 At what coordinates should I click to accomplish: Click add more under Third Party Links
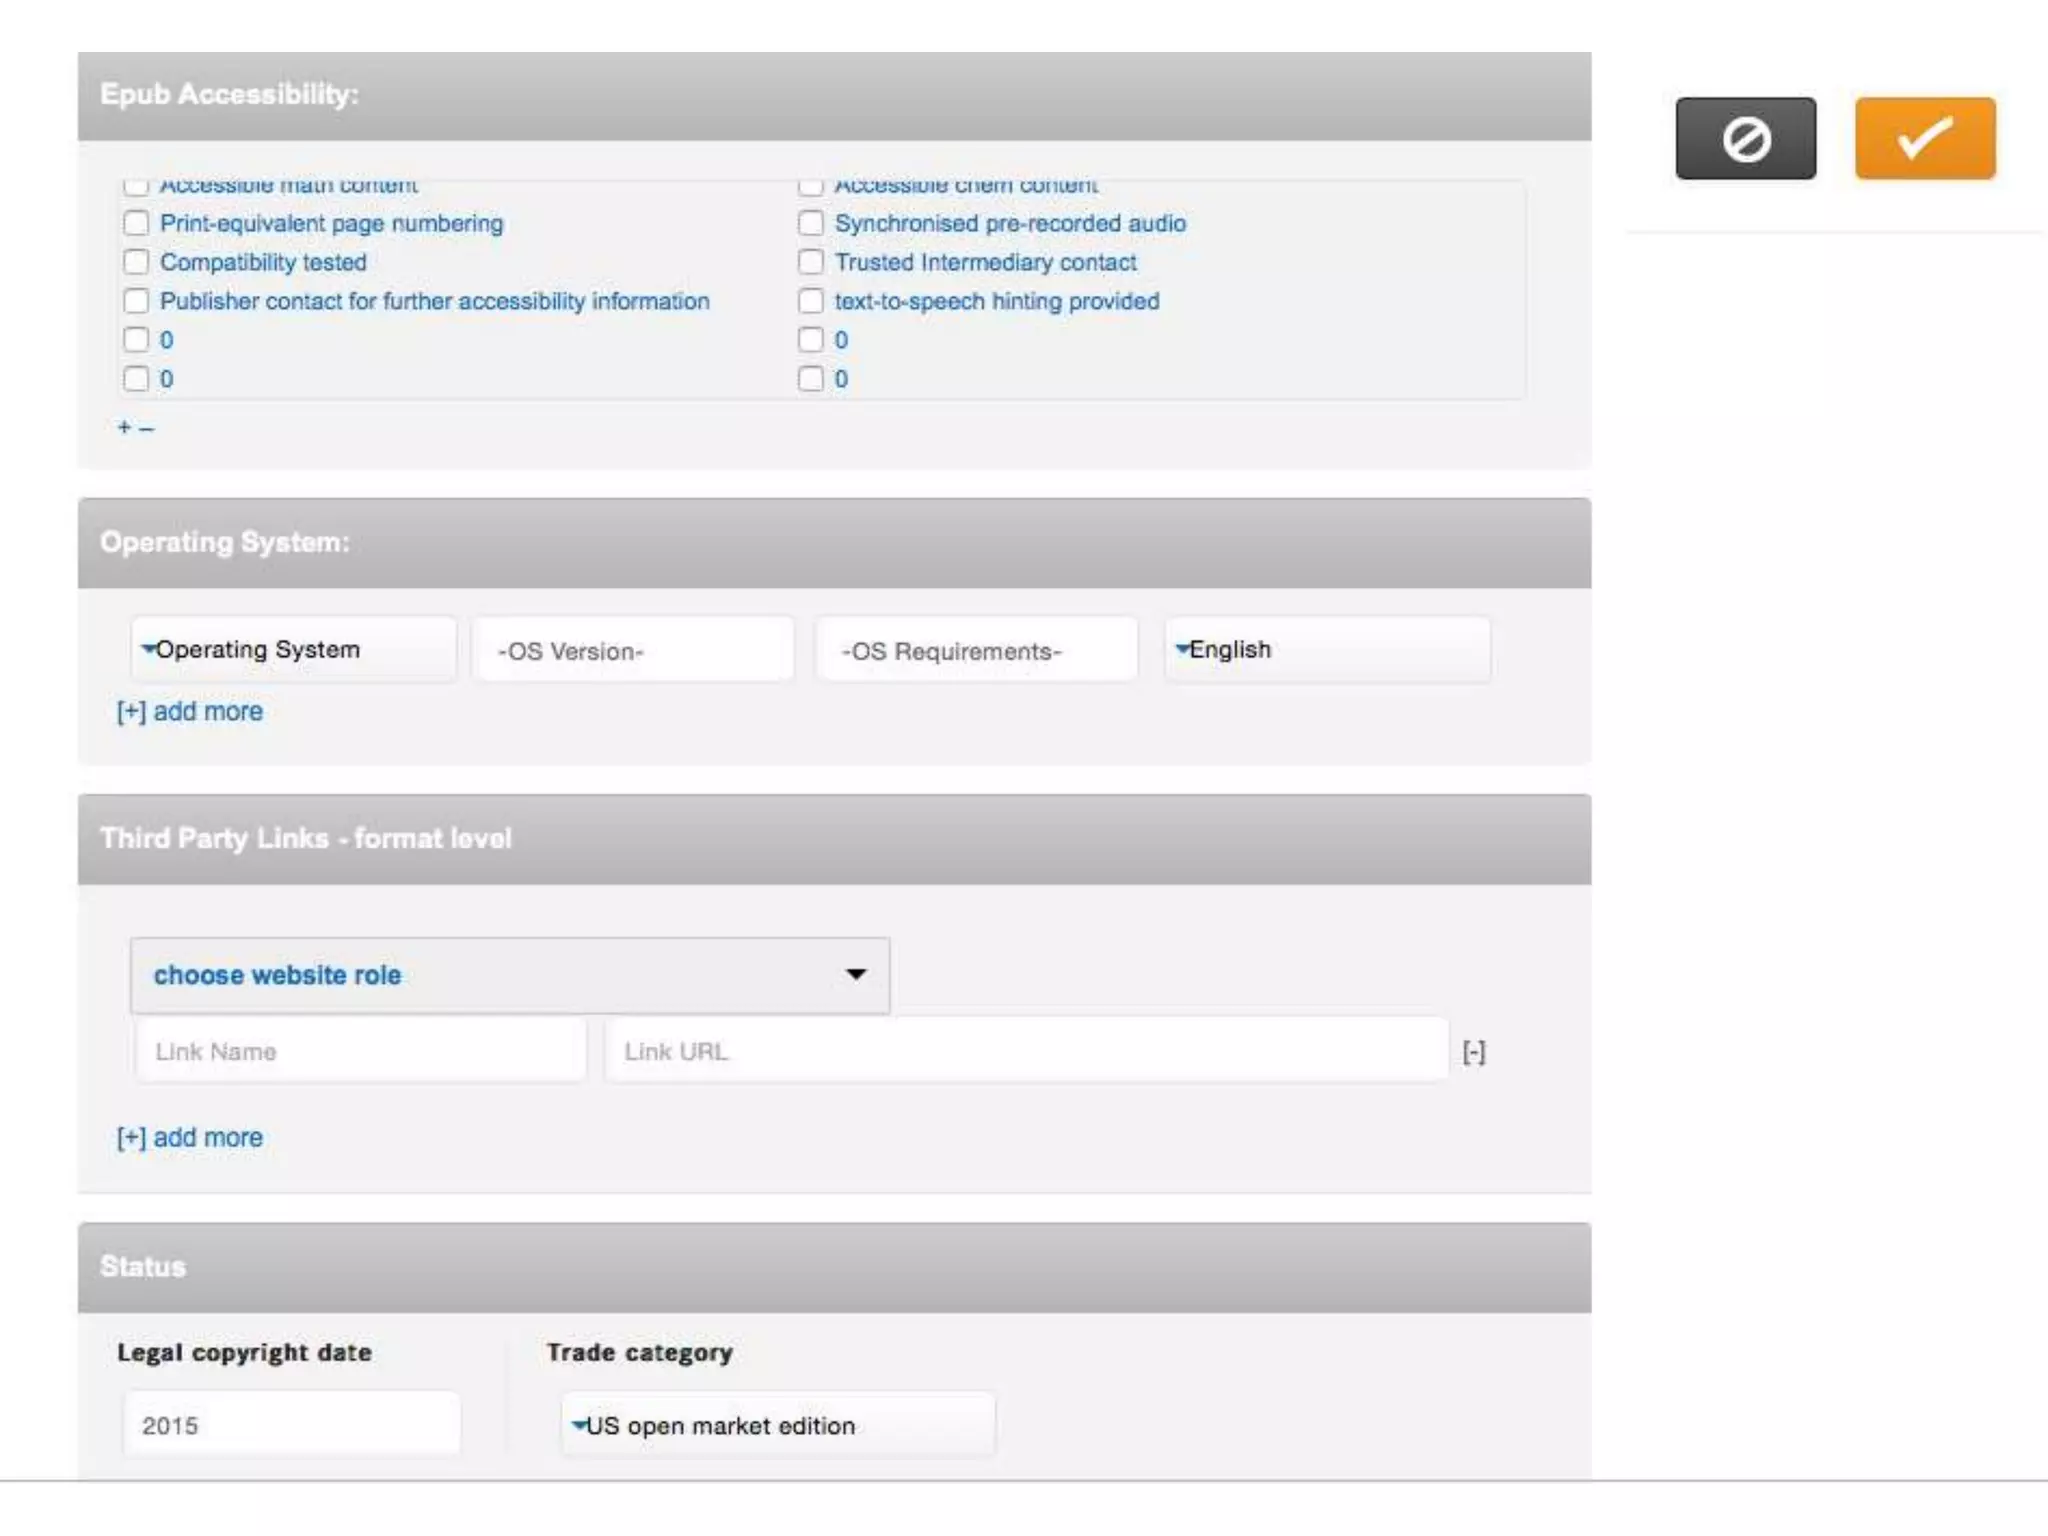pyautogui.click(x=190, y=1137)
